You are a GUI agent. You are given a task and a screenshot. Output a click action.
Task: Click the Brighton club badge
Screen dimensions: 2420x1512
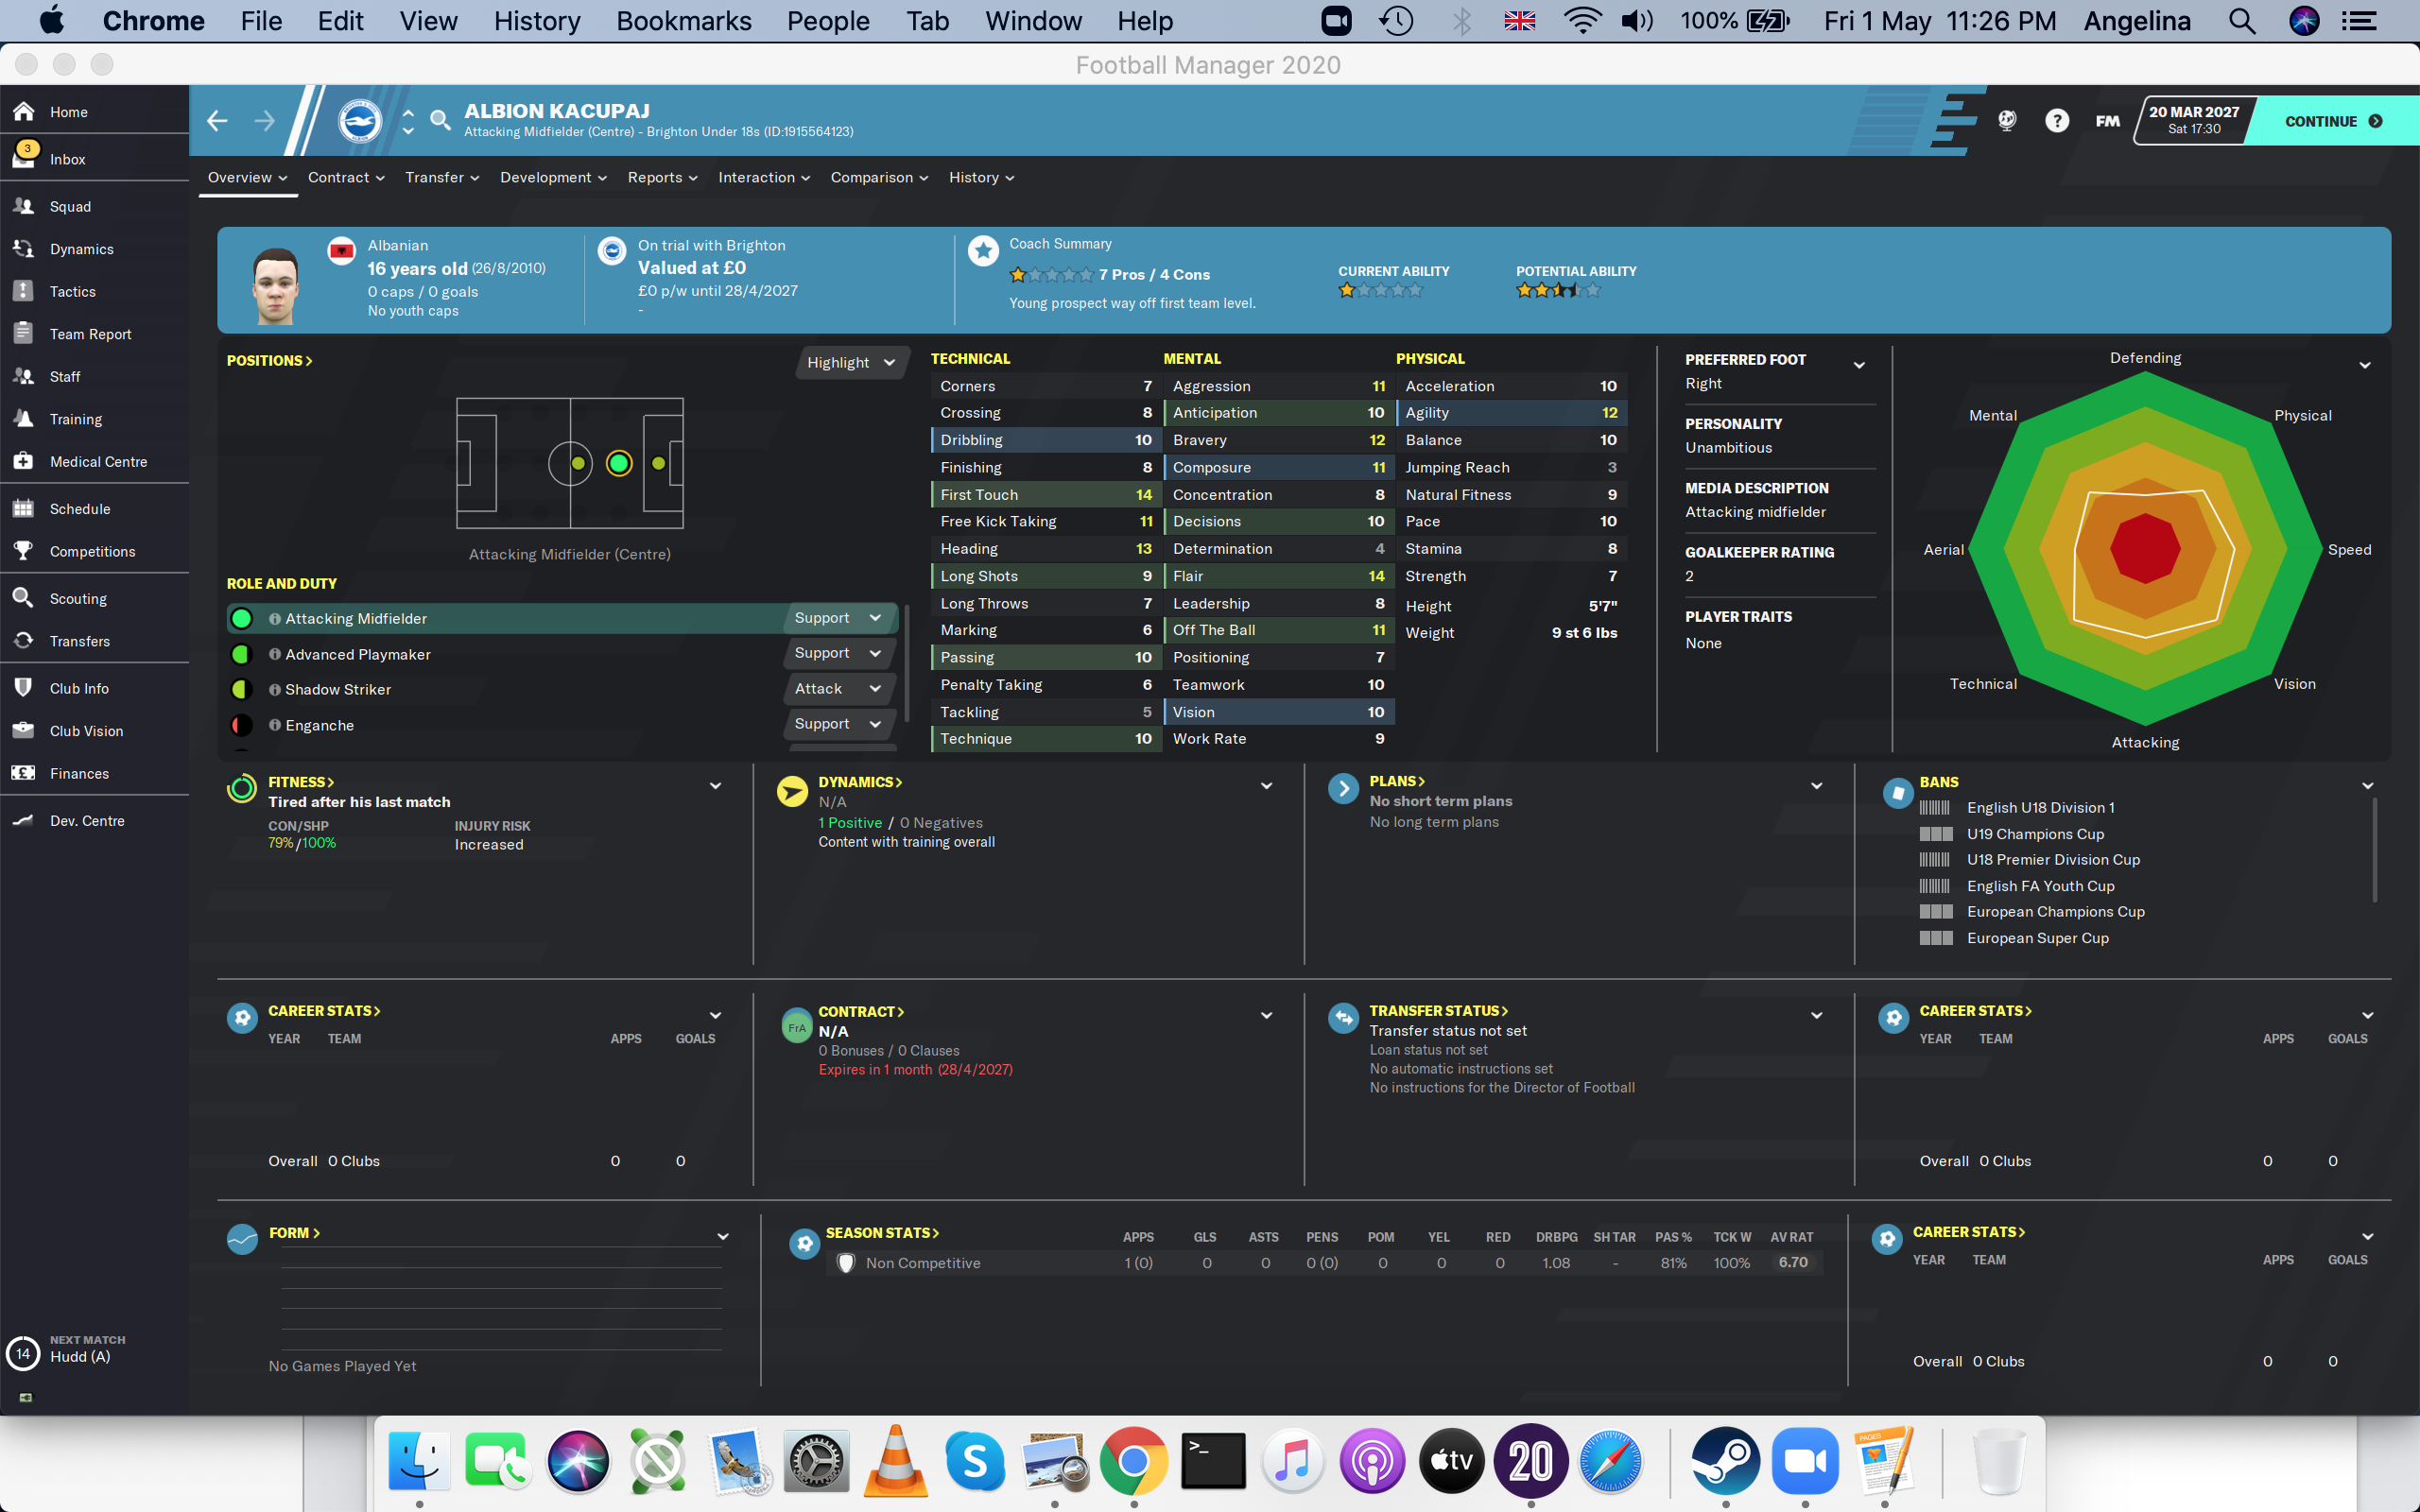click(x=359, y=121)
